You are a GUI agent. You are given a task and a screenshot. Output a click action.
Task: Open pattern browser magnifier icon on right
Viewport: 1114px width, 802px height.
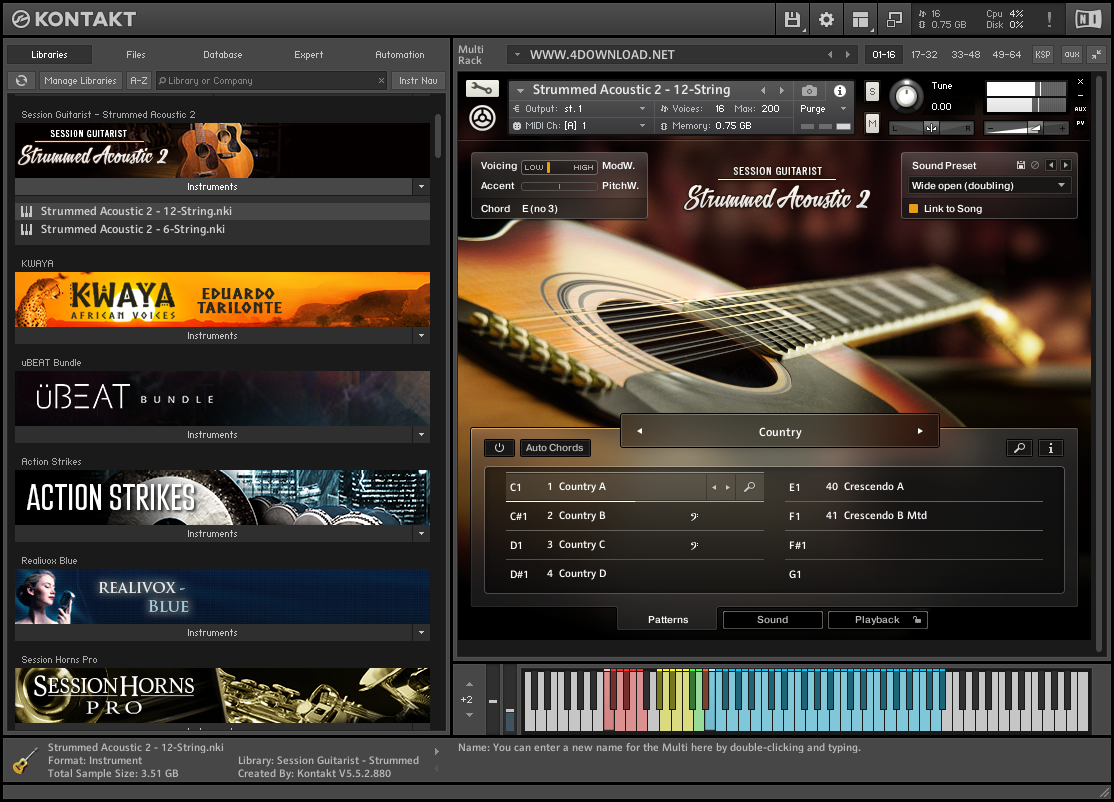pos(1020,448)
